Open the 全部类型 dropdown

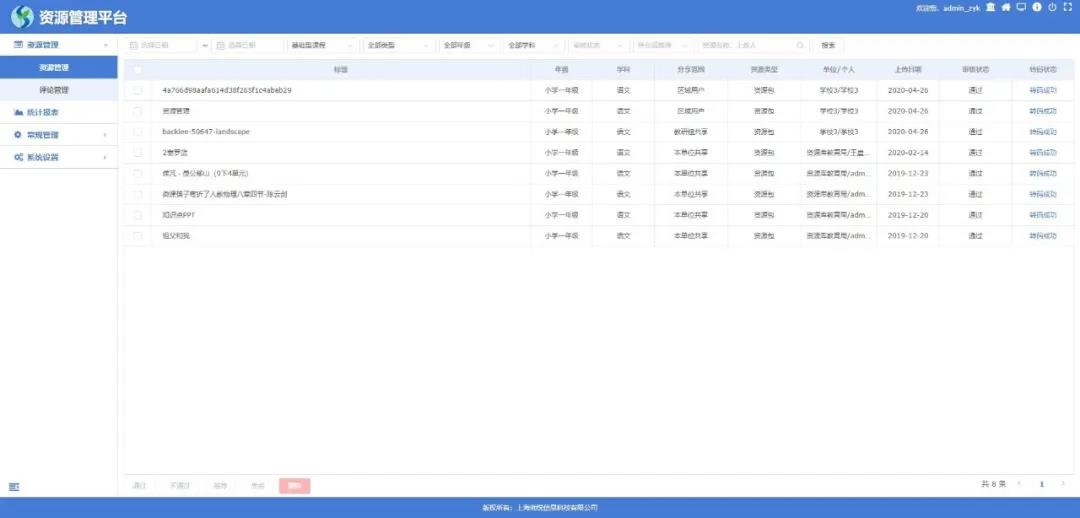pyautogui.click(x=398, y=45)
